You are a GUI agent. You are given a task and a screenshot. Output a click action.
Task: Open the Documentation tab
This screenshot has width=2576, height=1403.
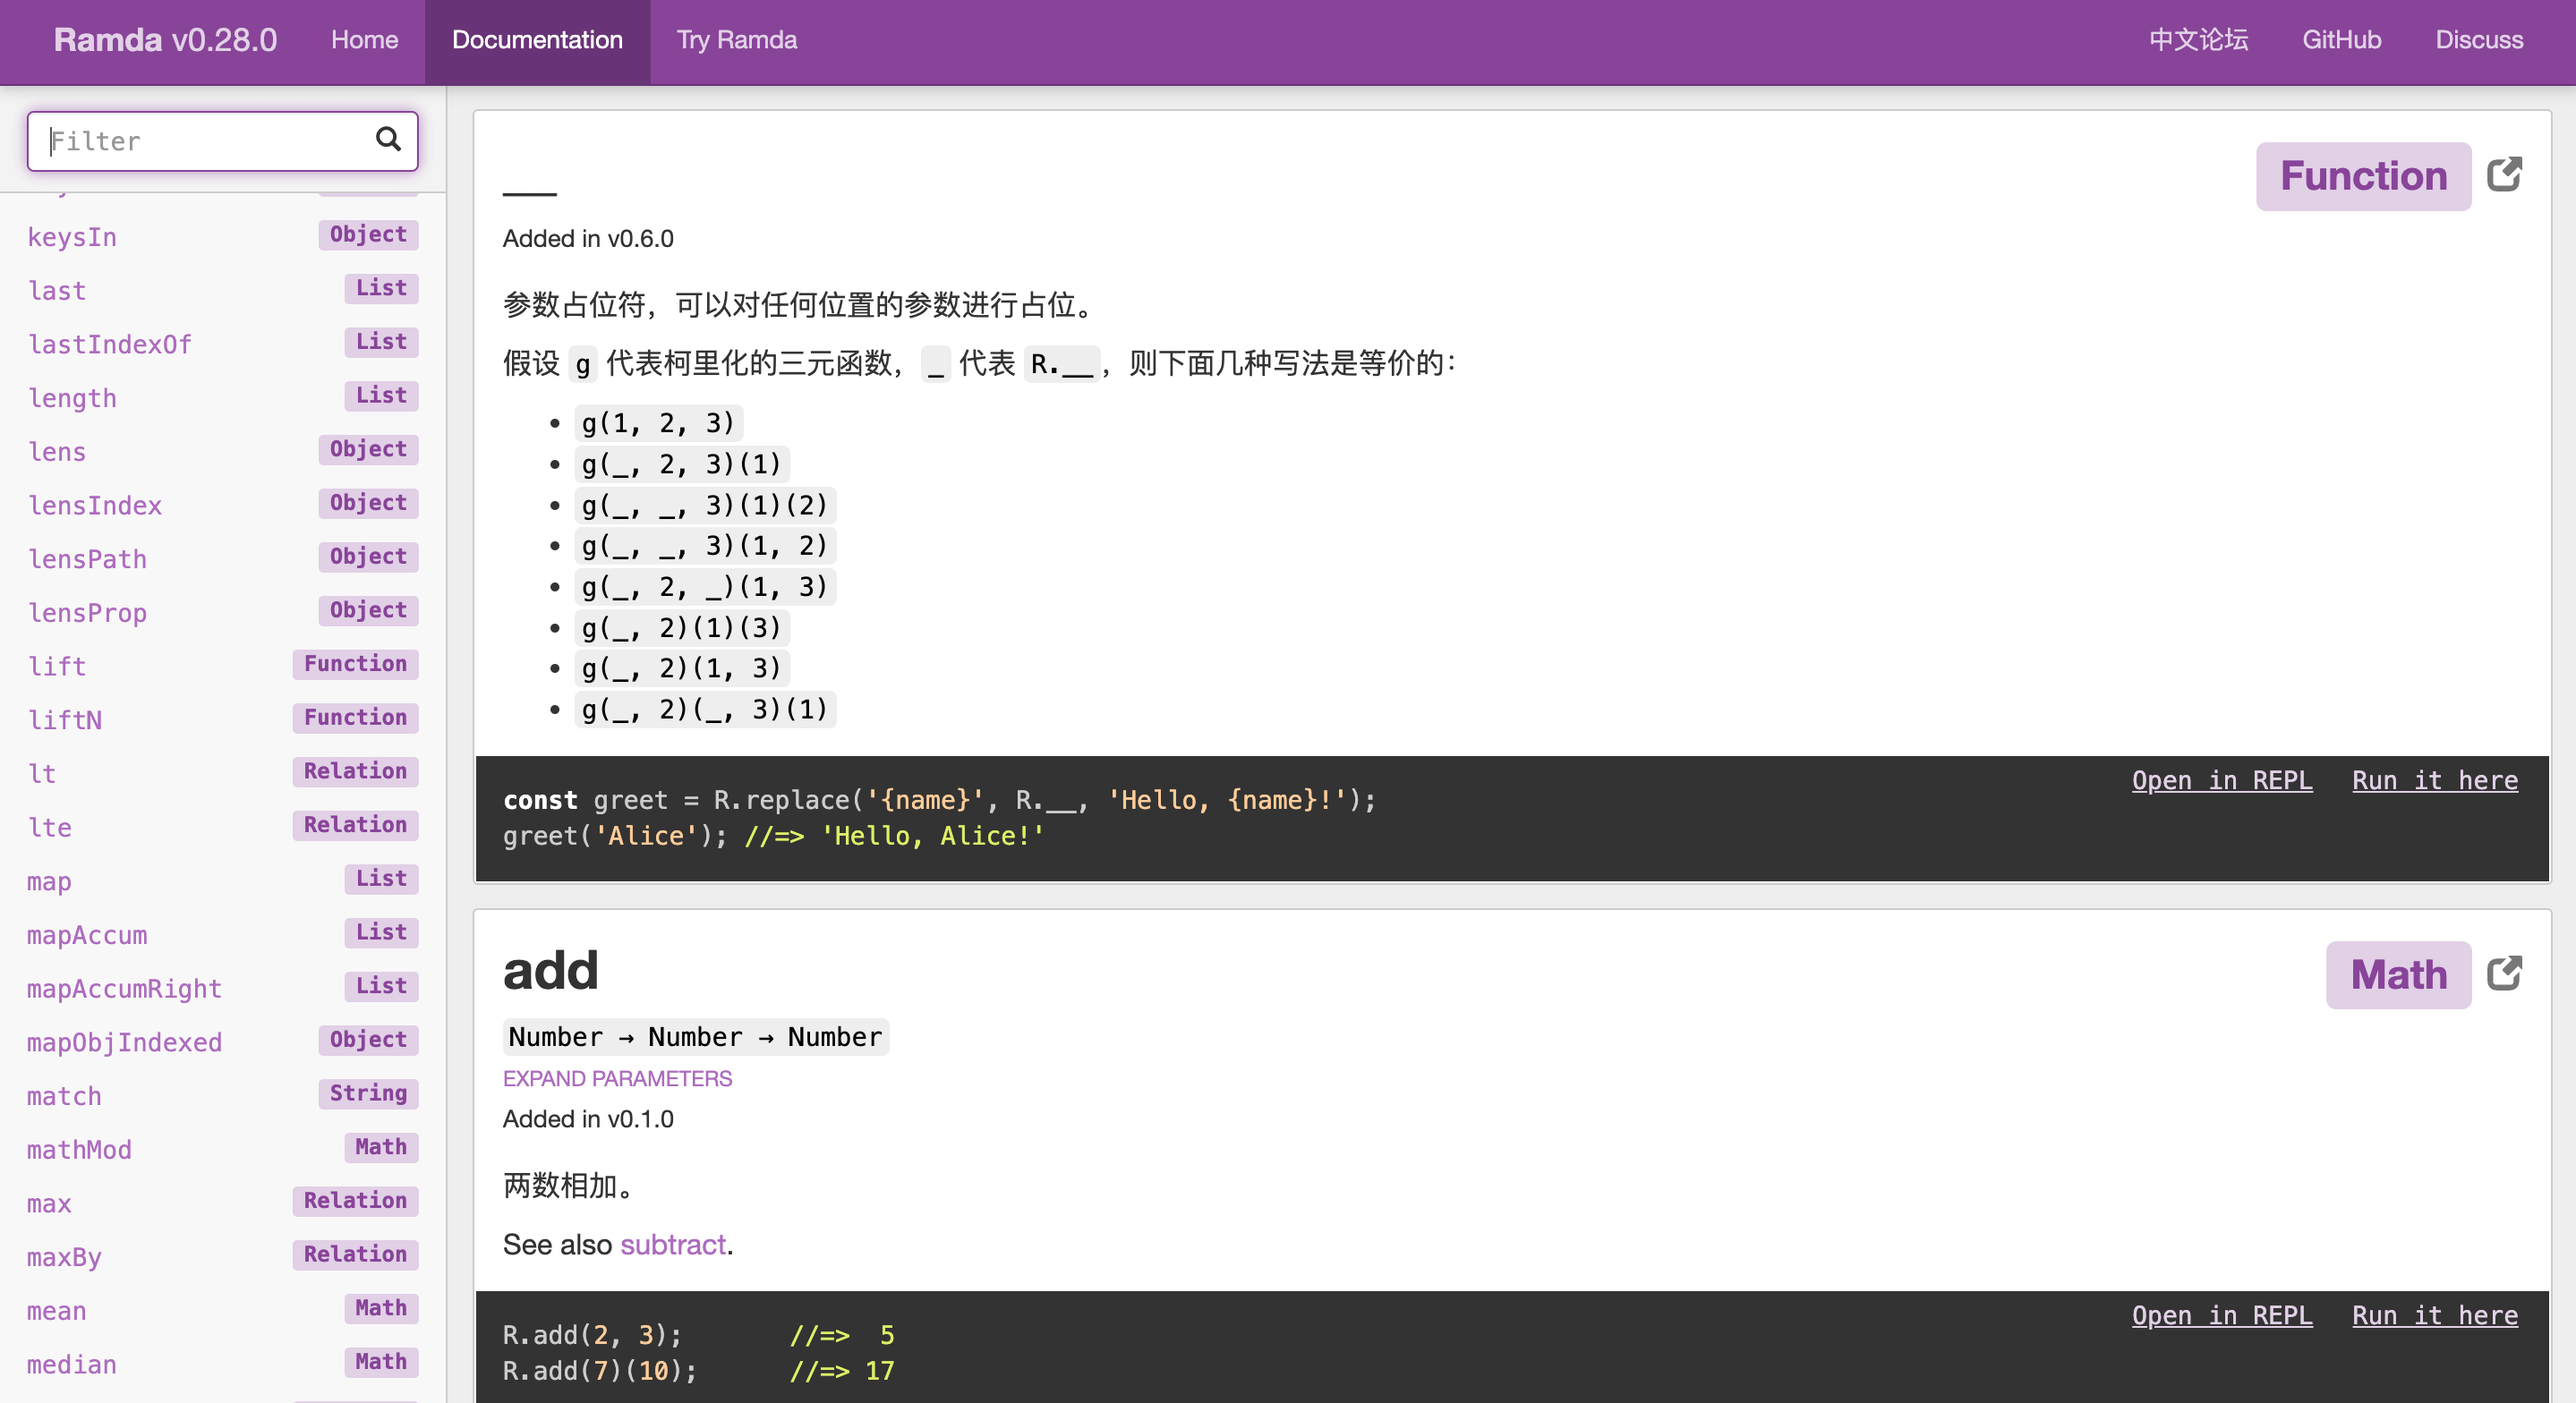(x=537, y=40)
